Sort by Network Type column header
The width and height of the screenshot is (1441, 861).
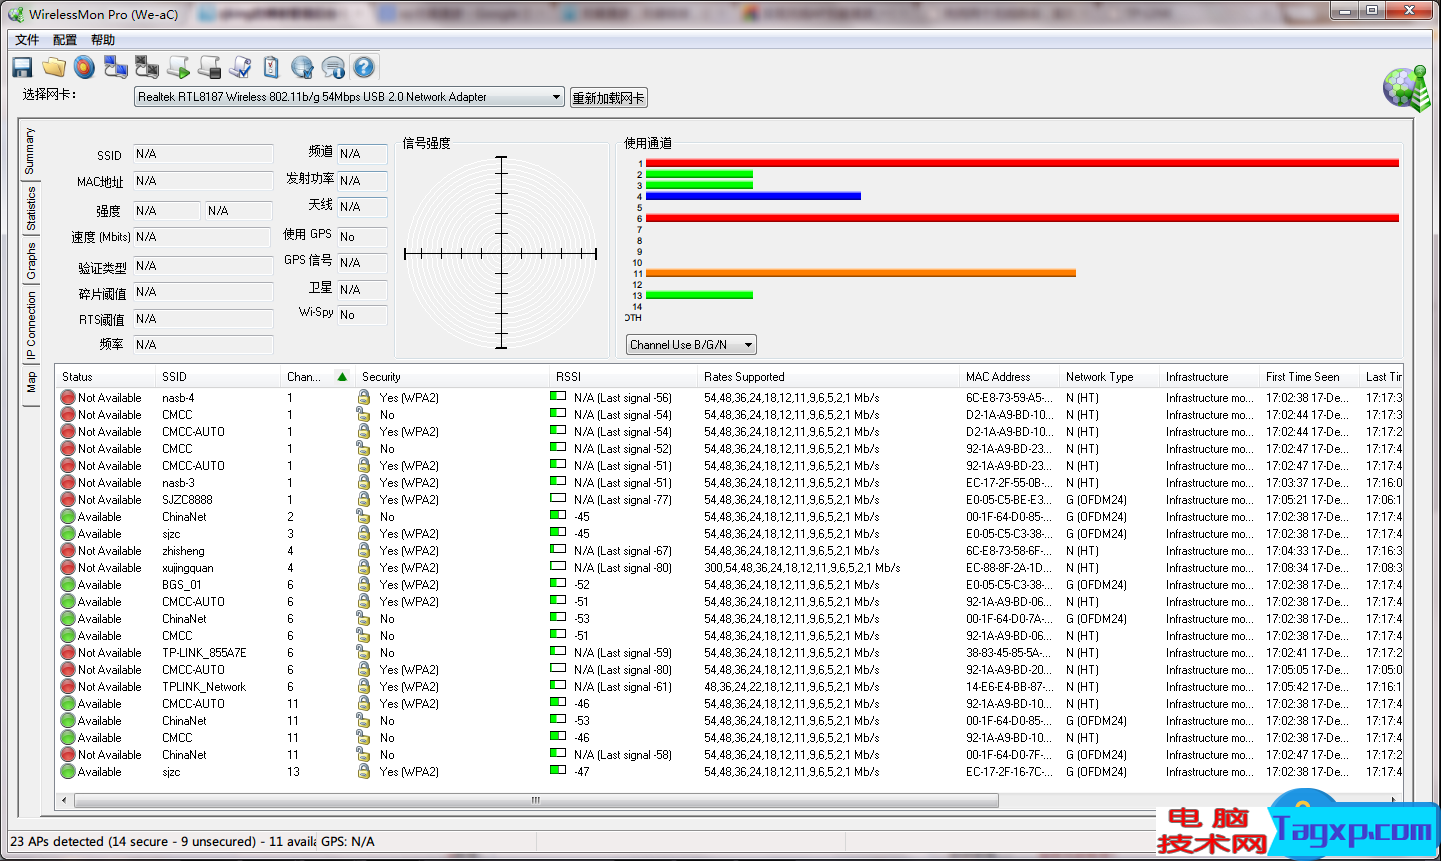1110,377
